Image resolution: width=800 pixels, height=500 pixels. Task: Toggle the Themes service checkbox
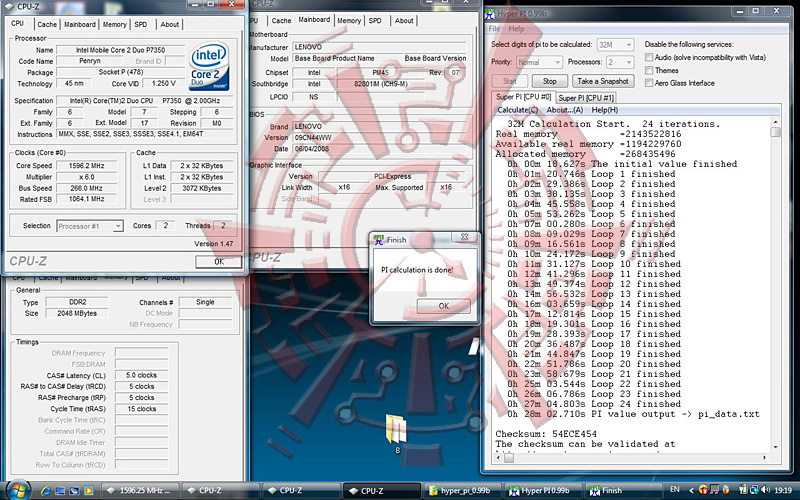point(649,70)
